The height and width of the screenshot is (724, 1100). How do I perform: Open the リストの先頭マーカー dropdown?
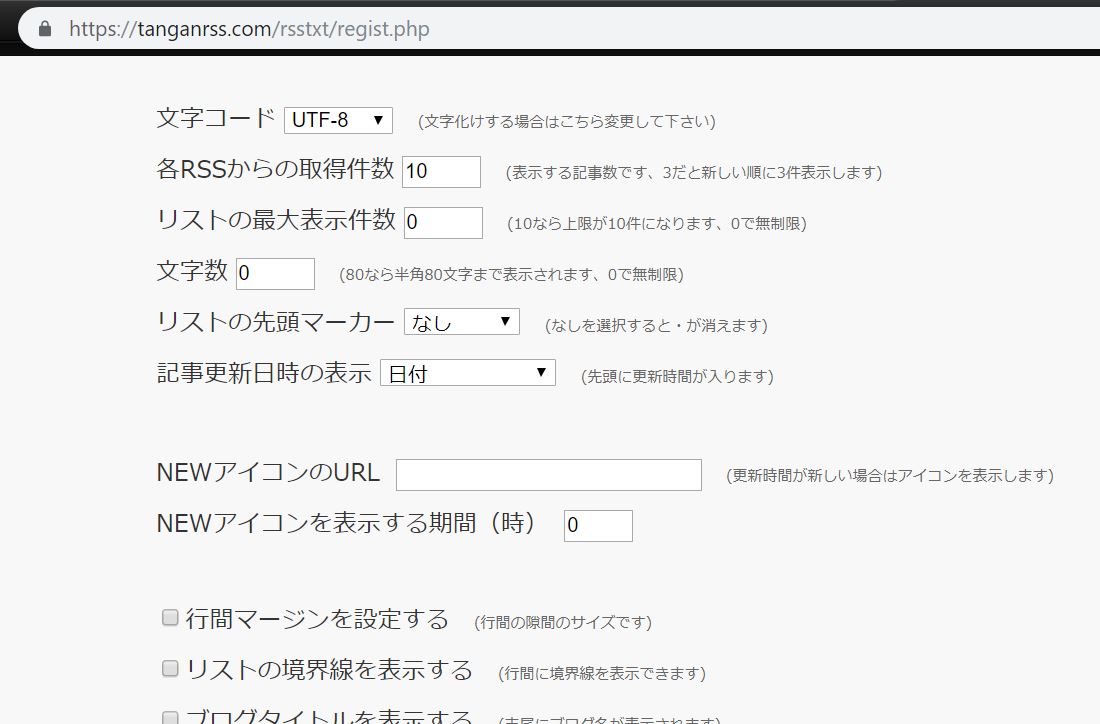(461, 321)
